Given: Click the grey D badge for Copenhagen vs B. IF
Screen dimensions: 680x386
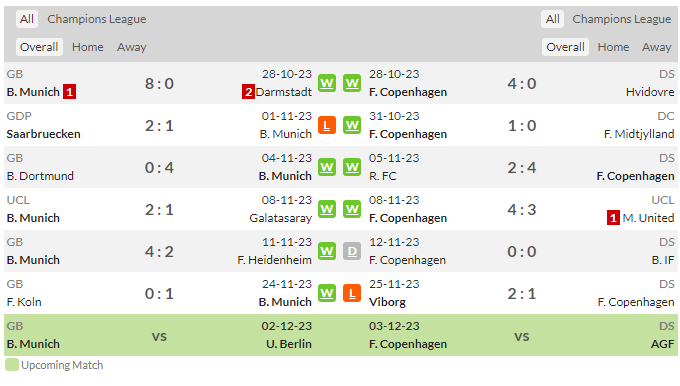Looking at the screenshot, I should click(x=352, y=251).
